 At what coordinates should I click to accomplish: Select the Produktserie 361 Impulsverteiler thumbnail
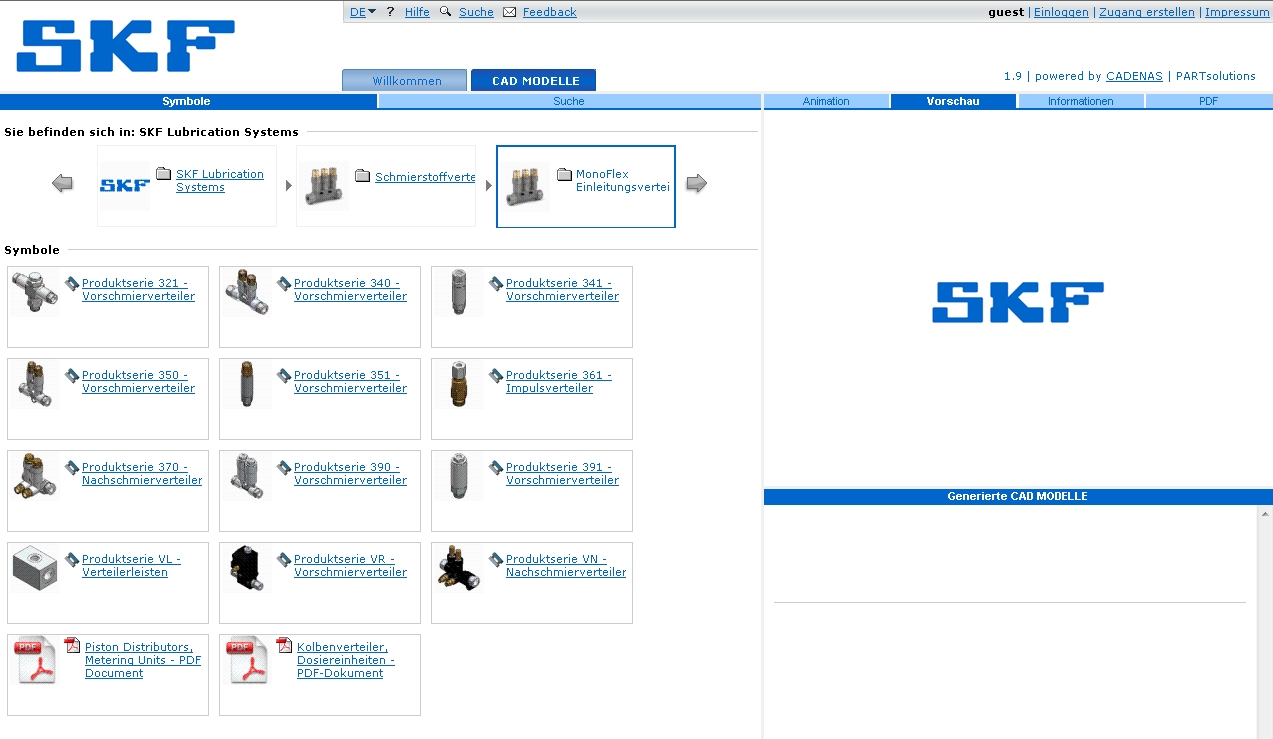(460, 384)
